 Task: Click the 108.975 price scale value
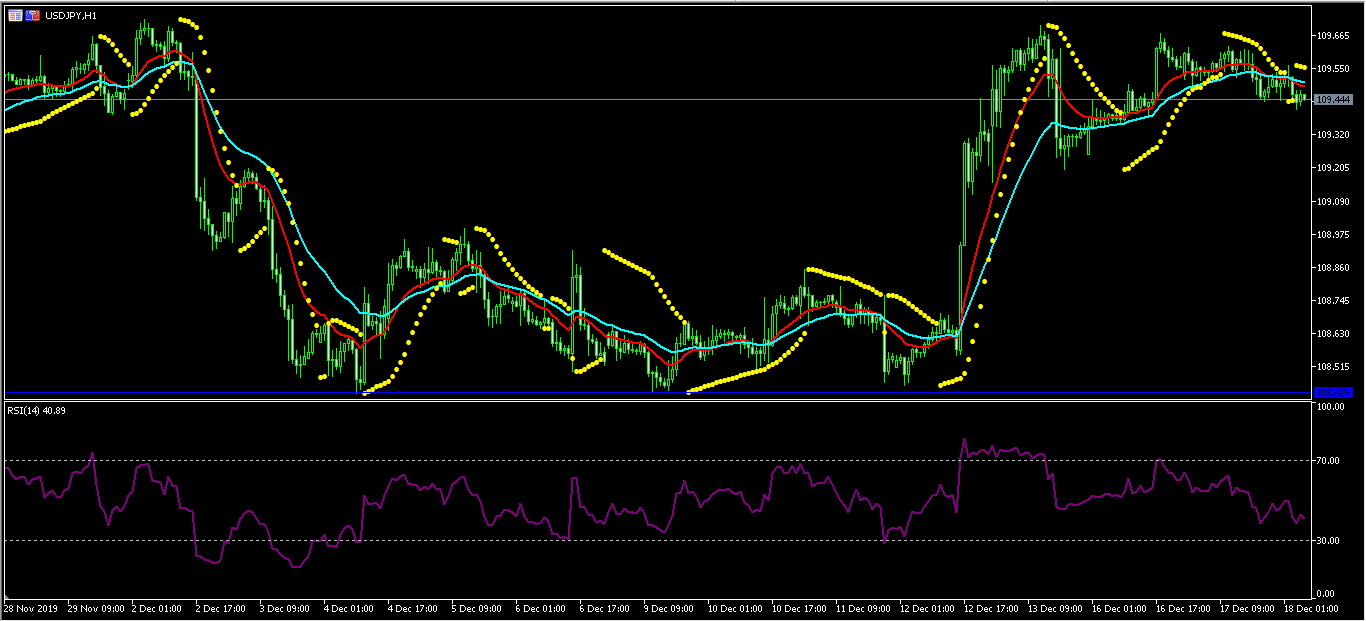[1334, 235]
